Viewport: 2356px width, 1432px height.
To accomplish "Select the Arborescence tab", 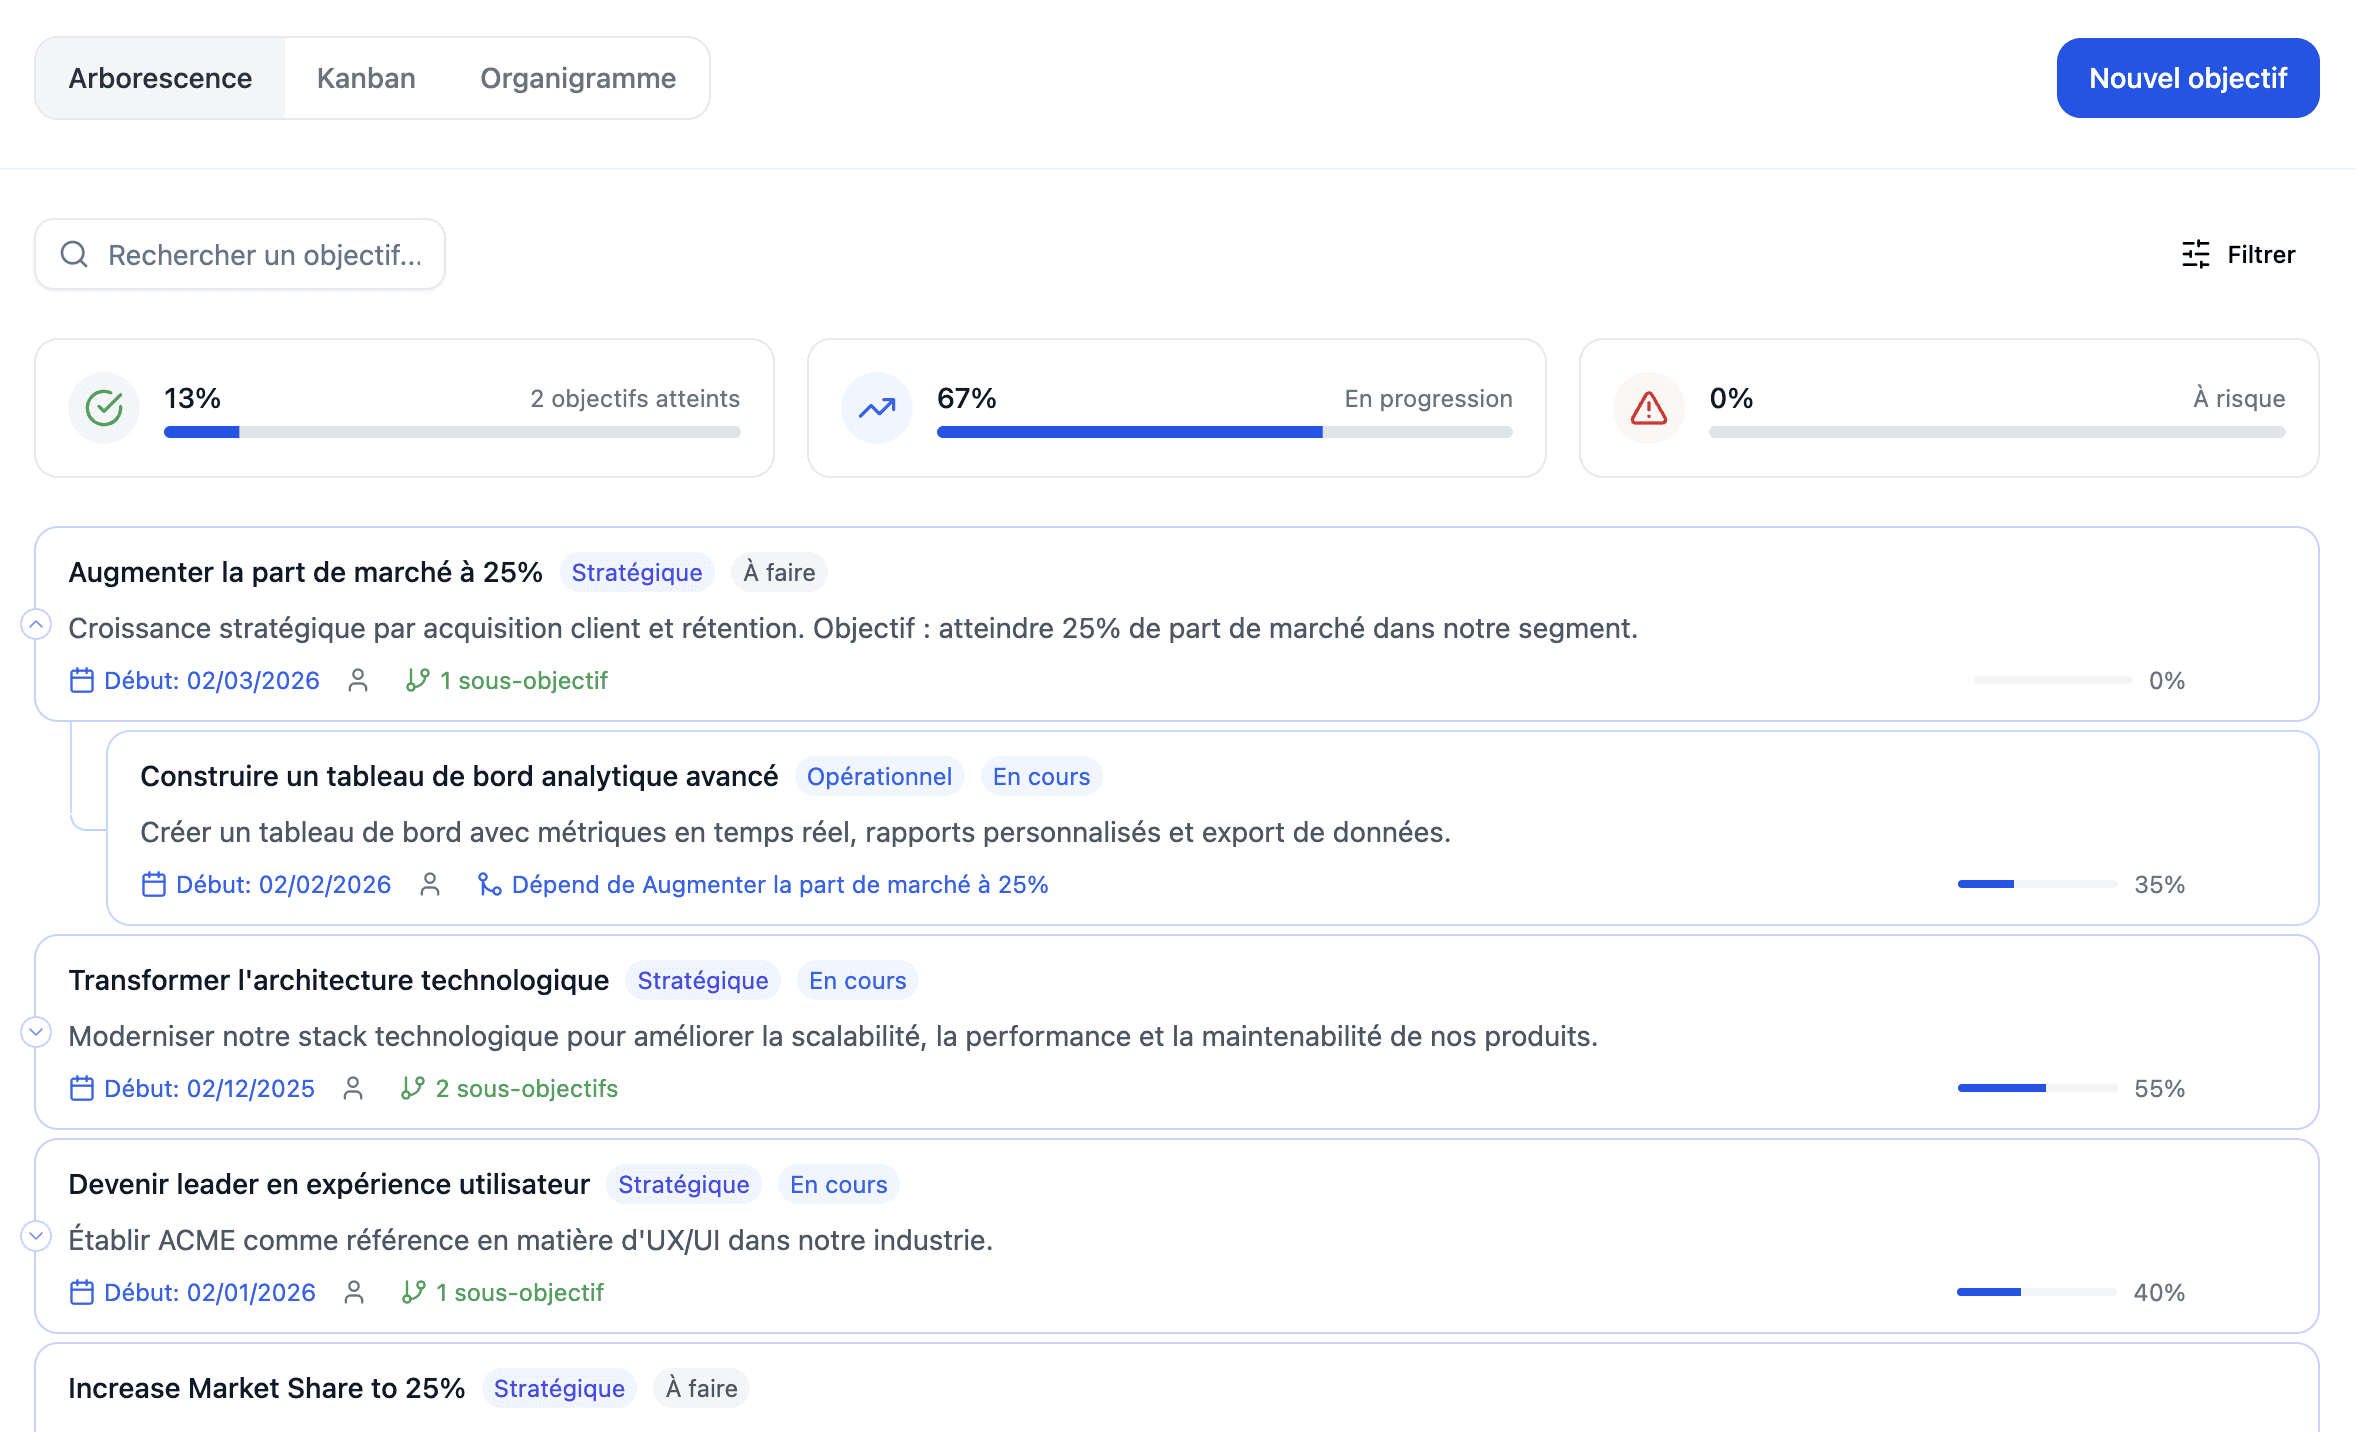I will tap(160, 78).
